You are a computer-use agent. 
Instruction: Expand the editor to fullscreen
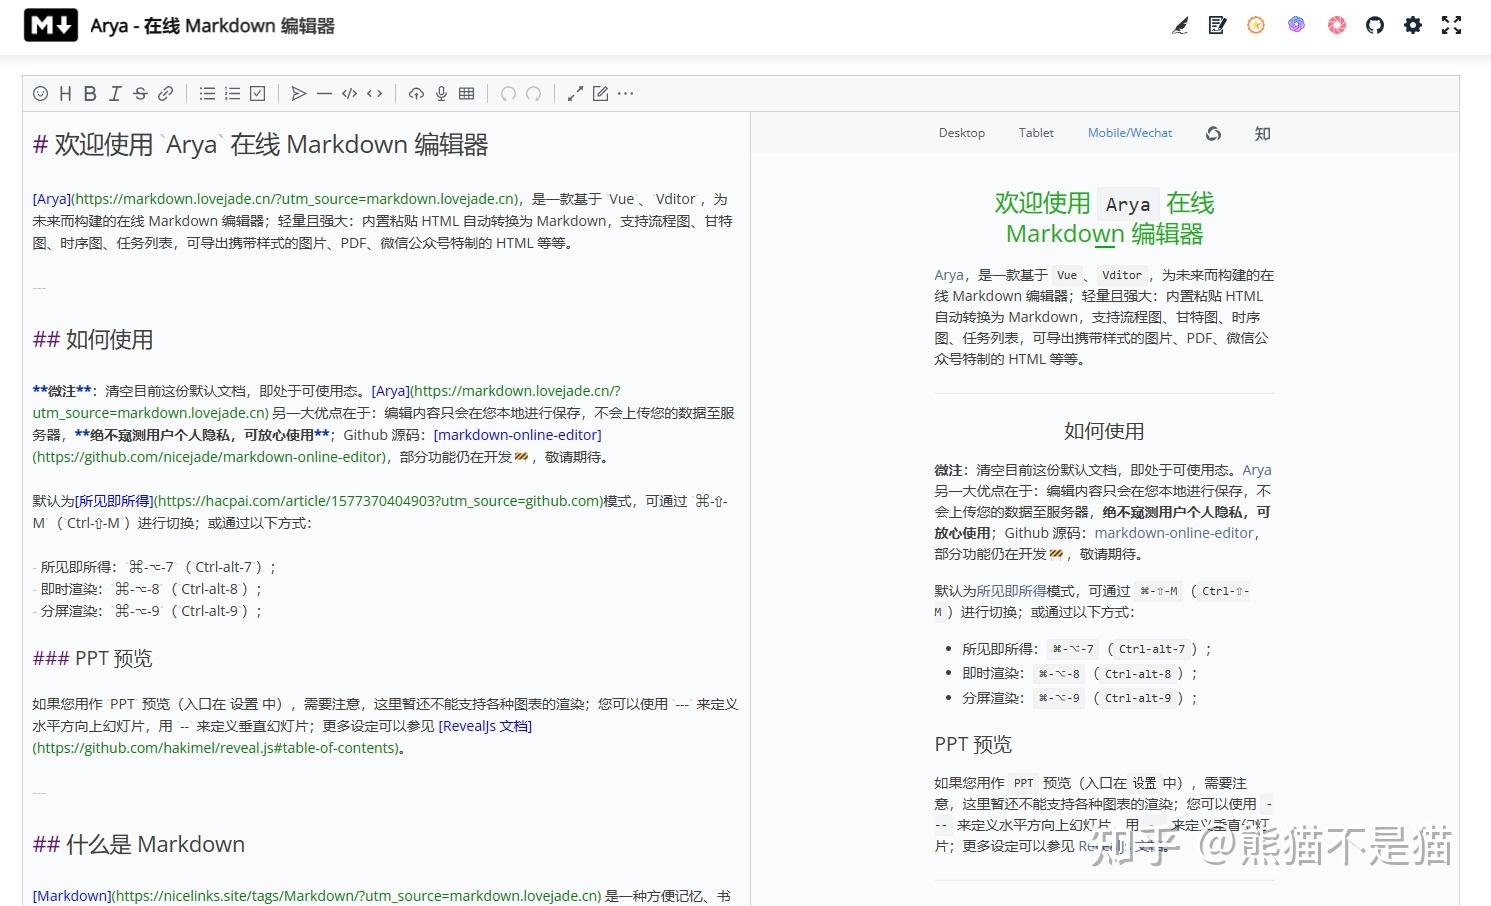pos(1451,25)
